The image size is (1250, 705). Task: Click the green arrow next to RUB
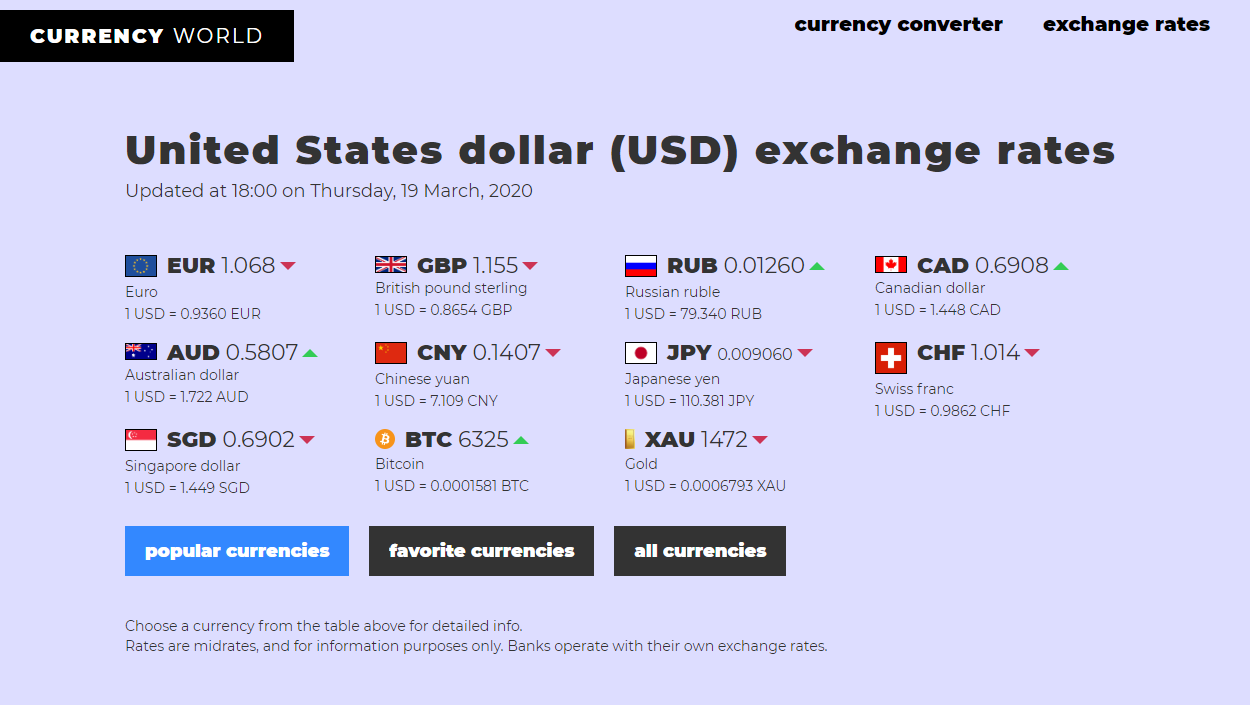point(816,264)
